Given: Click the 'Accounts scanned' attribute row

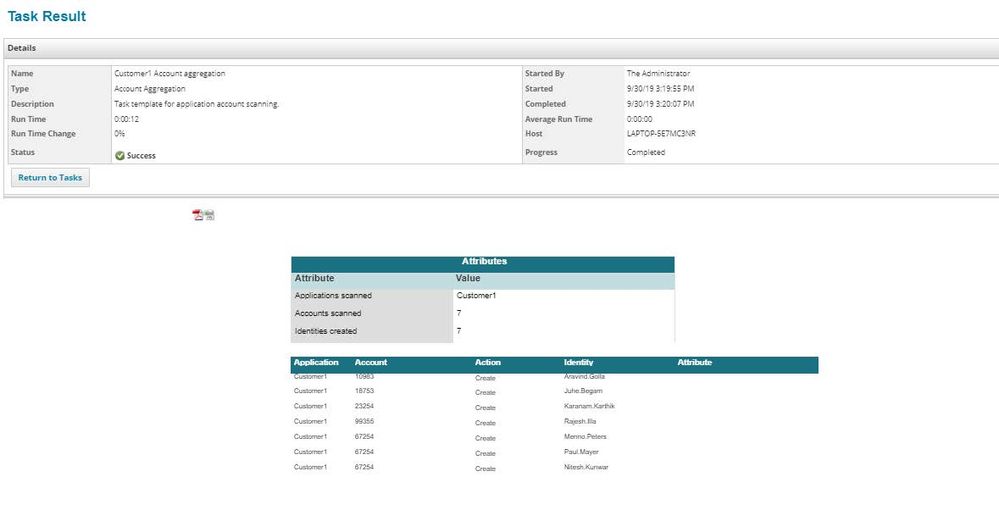Looking at the screenshot, I should (x=483, y=314).
